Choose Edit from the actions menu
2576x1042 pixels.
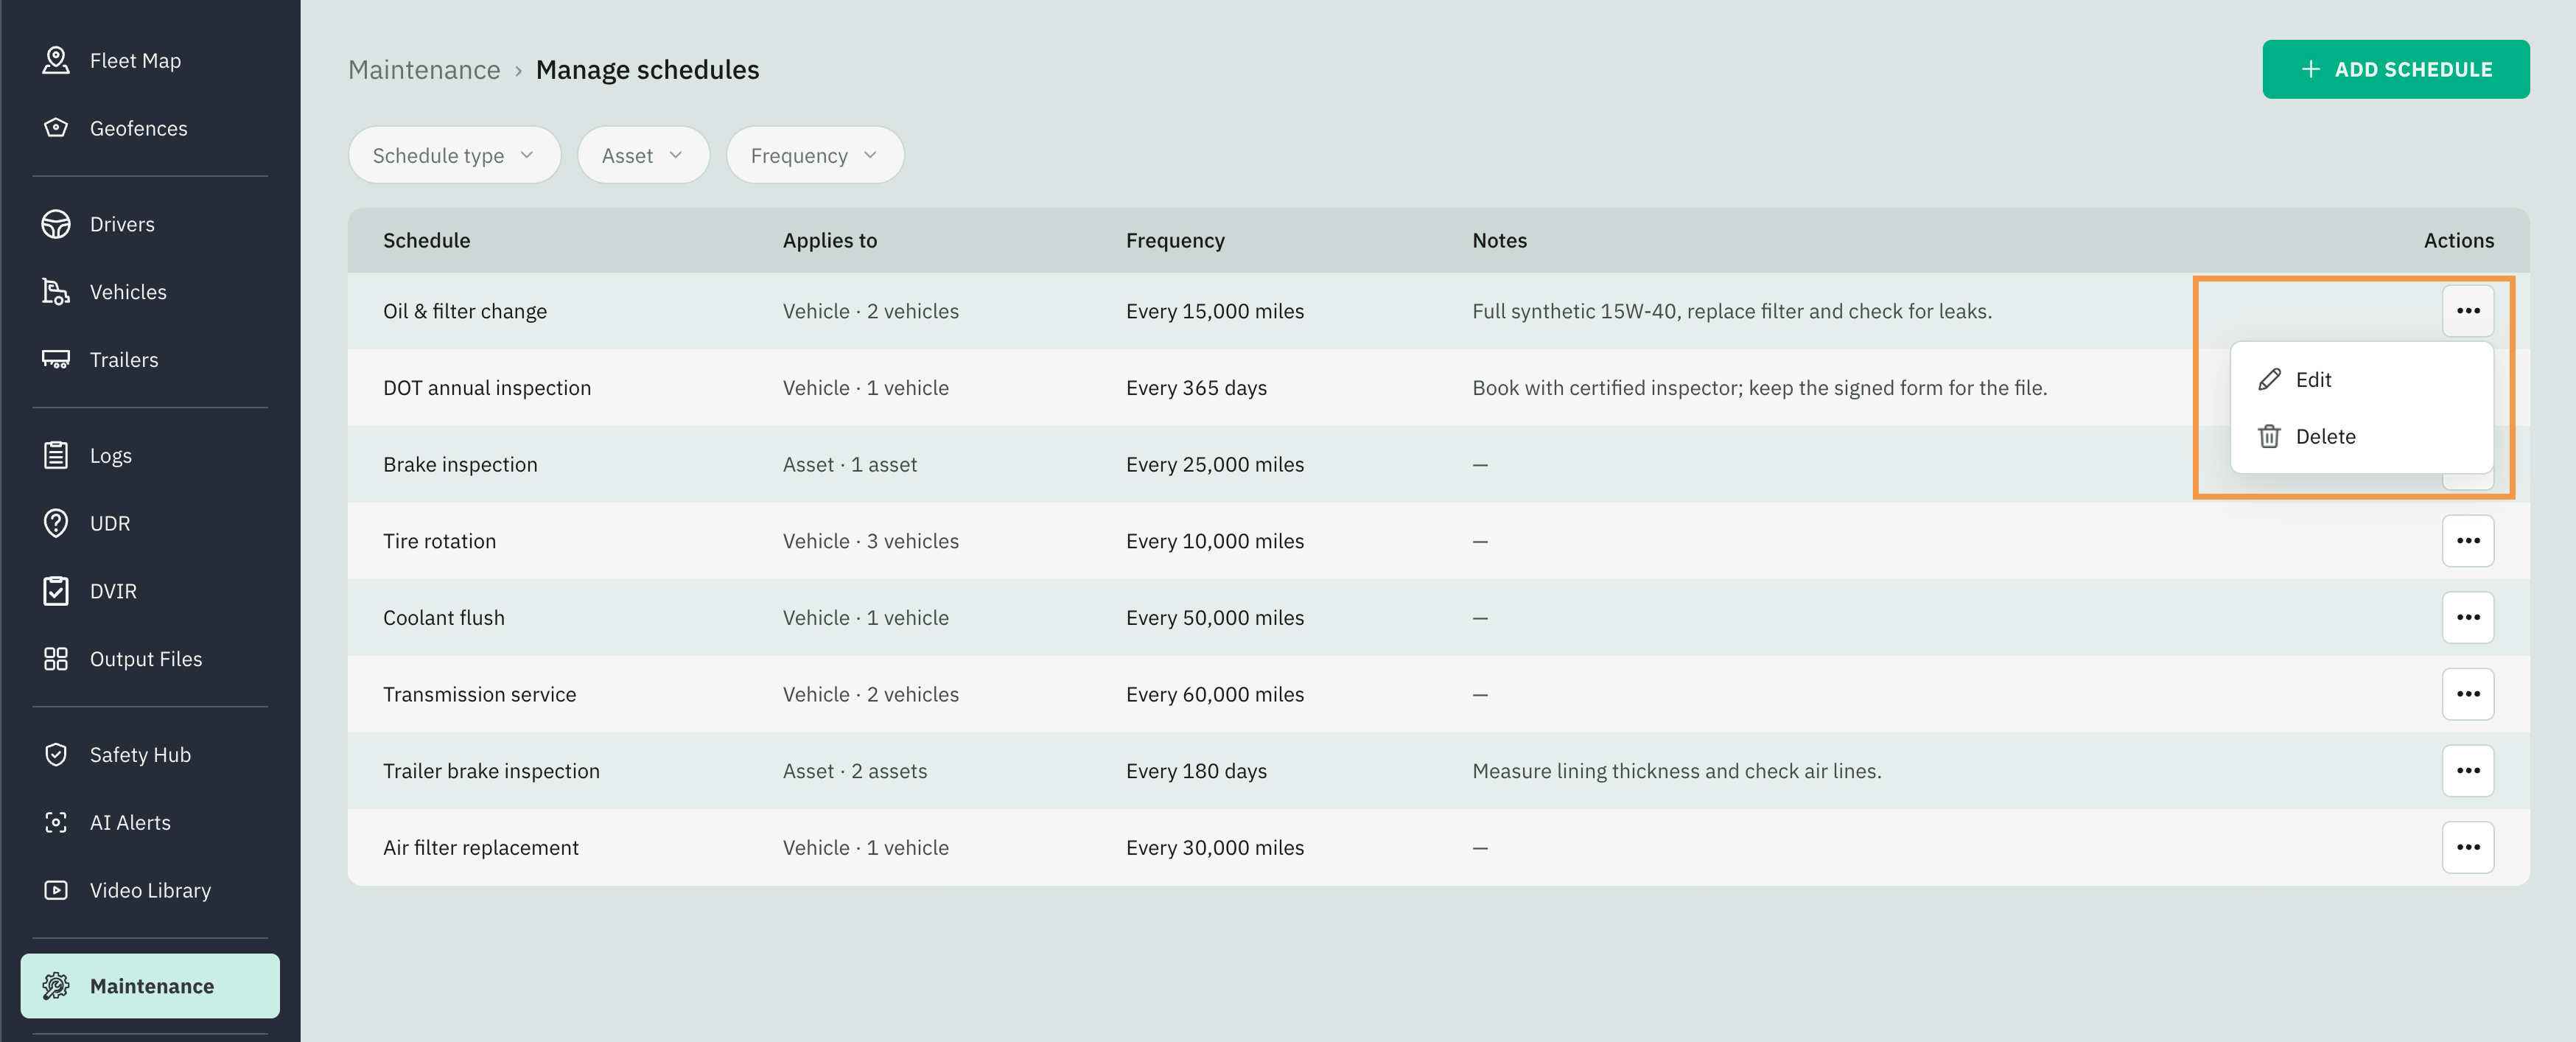pyautogui.click(x=2361, y=380)
